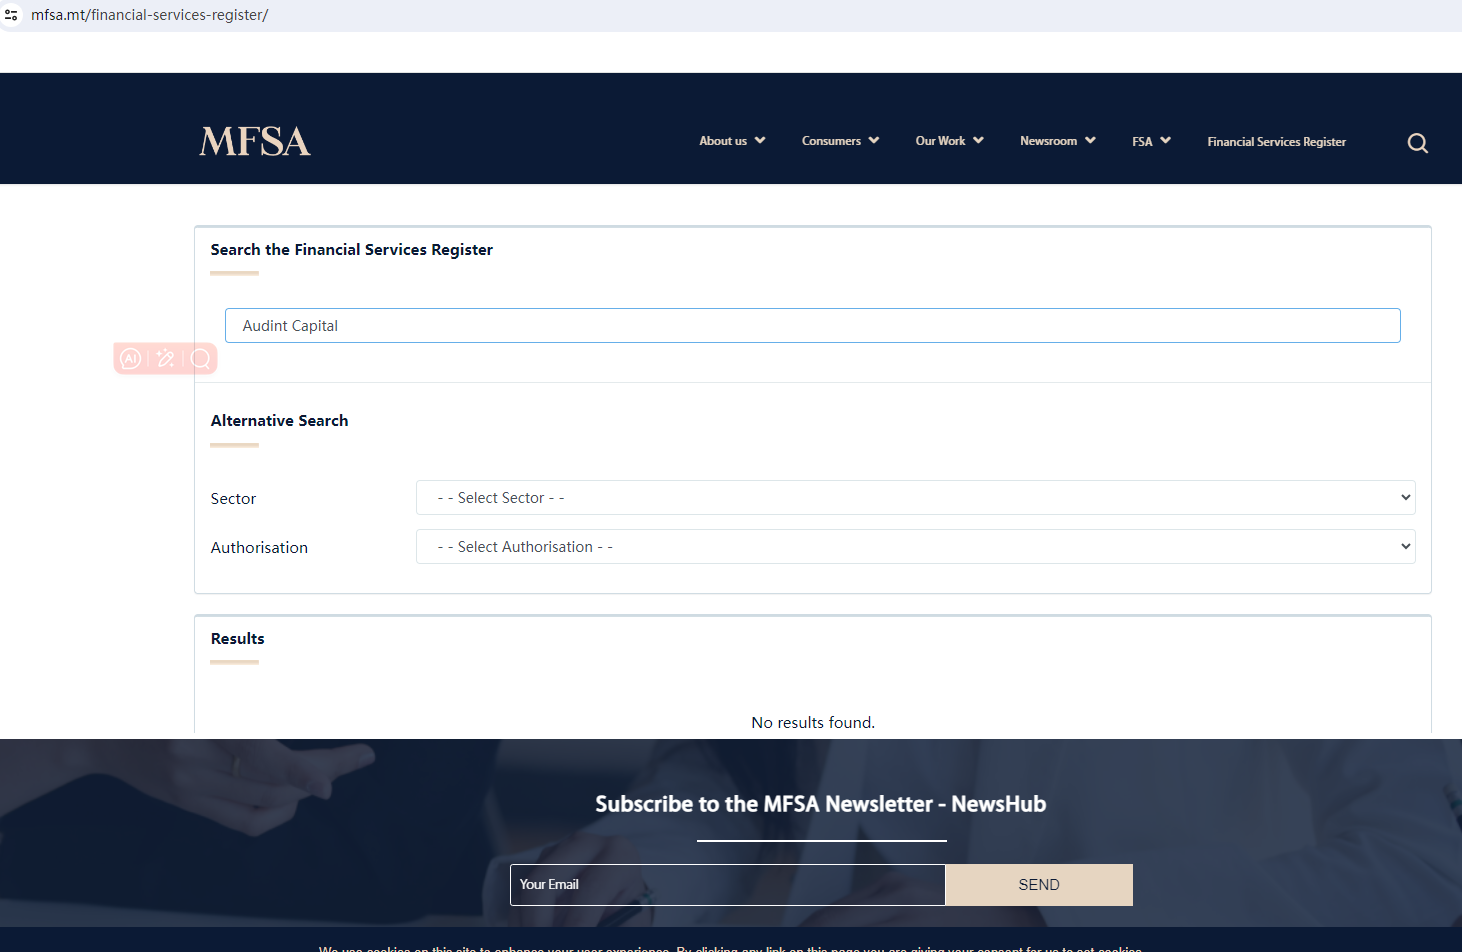Image resolution: width=1462 pixels, height=952 pixels.
Task: Click the magic pen icon on the floating toolbar
Action: click(x=166, y=358)
